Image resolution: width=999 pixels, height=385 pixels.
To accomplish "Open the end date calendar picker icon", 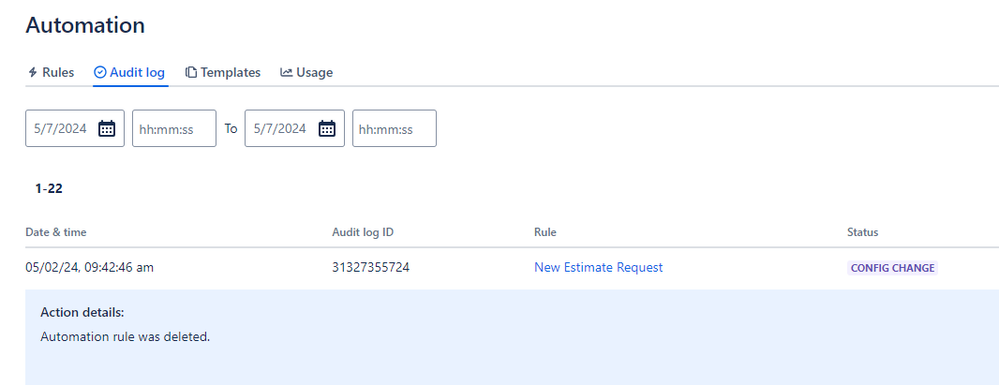I will click(327, 128).
